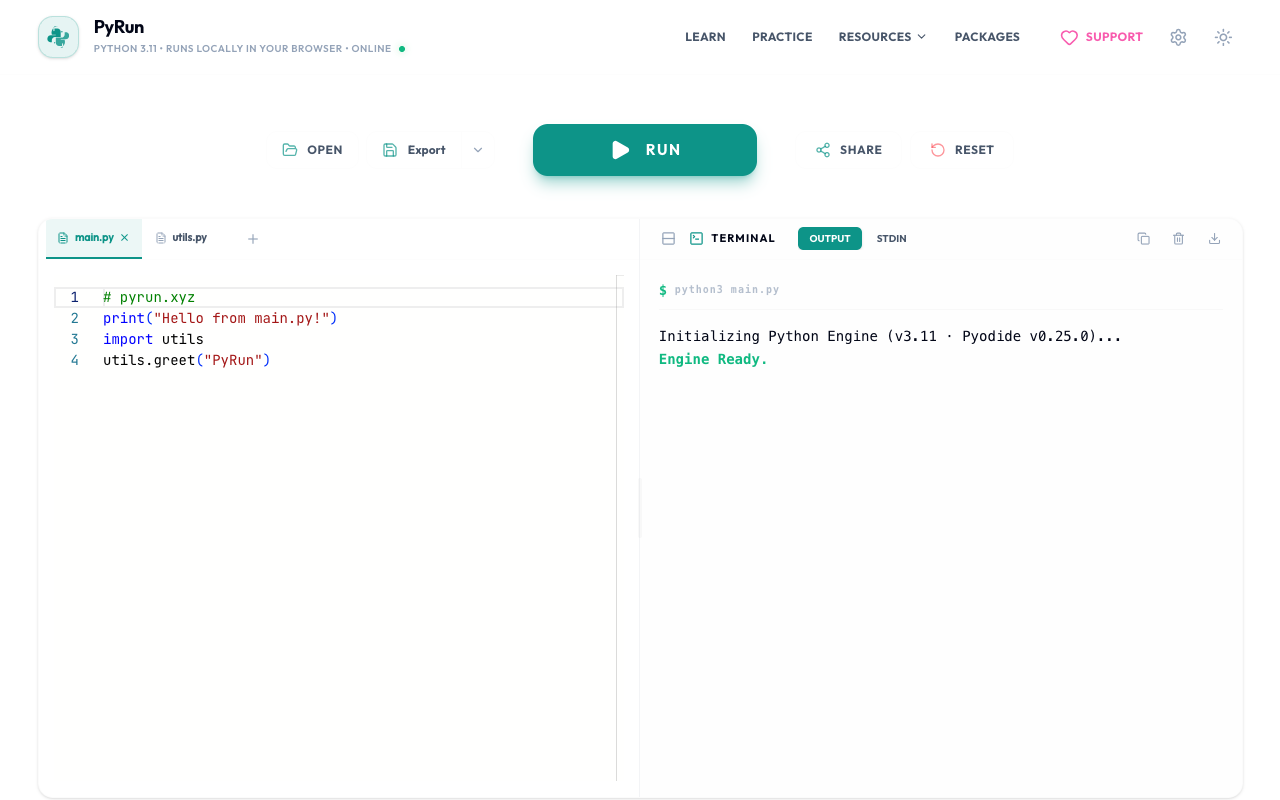Click the print Hello from main.py line
The height and width of the screenshot is (800, 1280).
[x=220, y=318]
